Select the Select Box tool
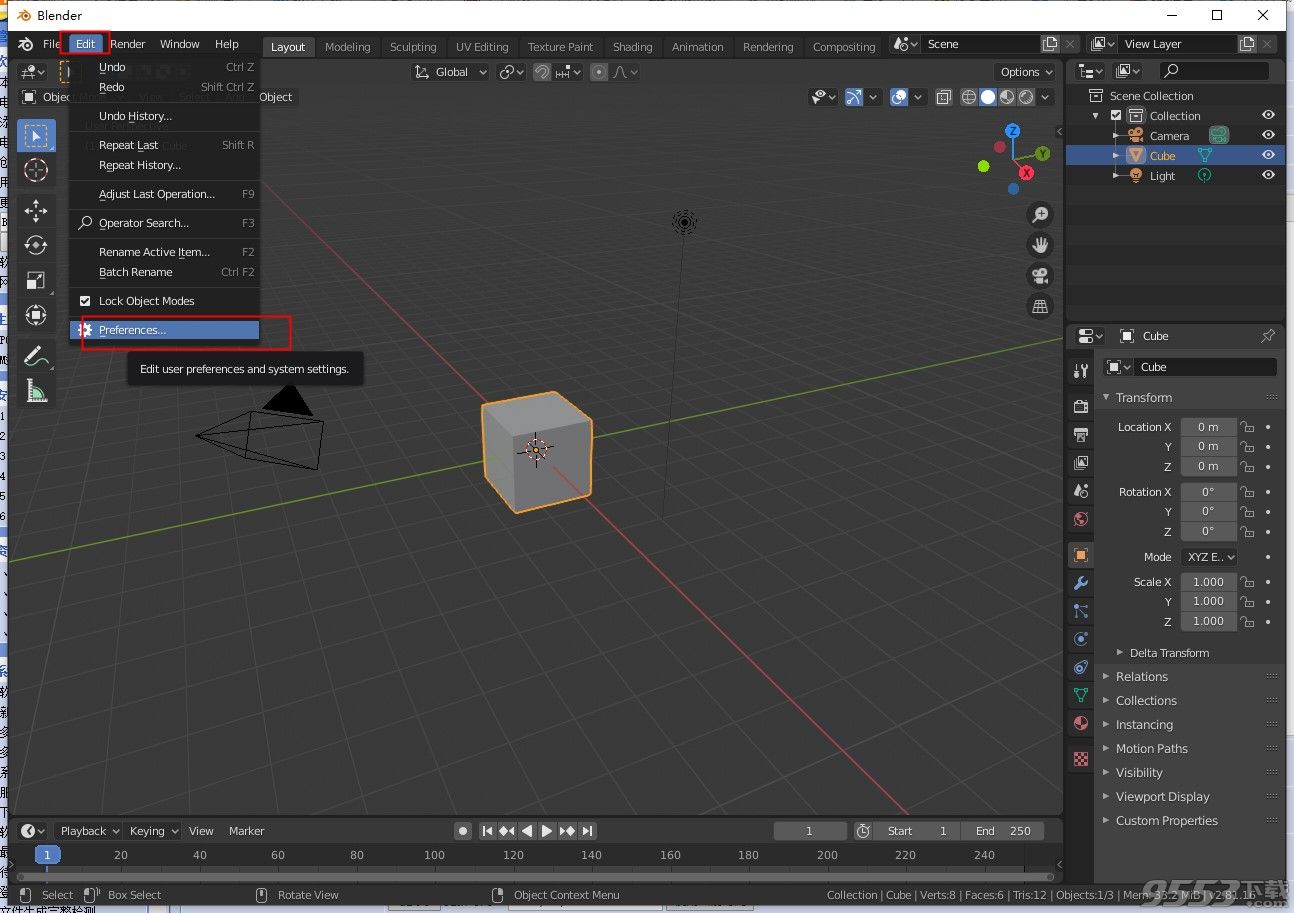This screenshot has height=913, width=1294. coord(36,136)
